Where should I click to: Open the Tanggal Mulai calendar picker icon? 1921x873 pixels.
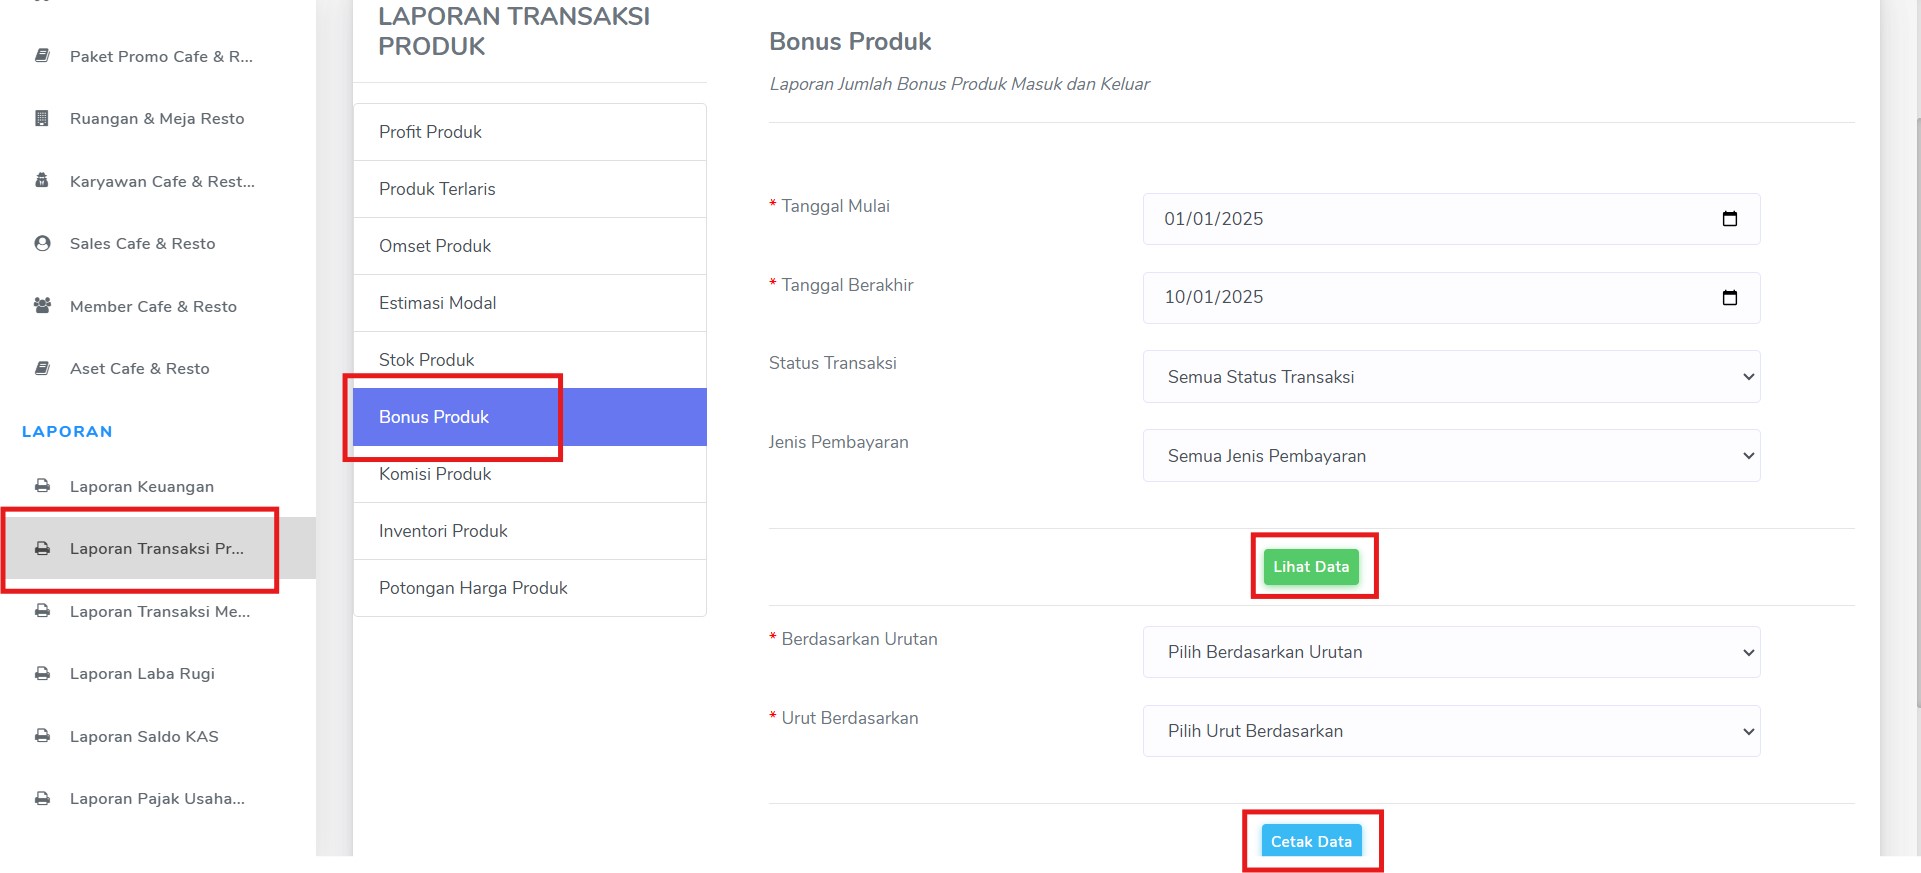pos(1730,219)
